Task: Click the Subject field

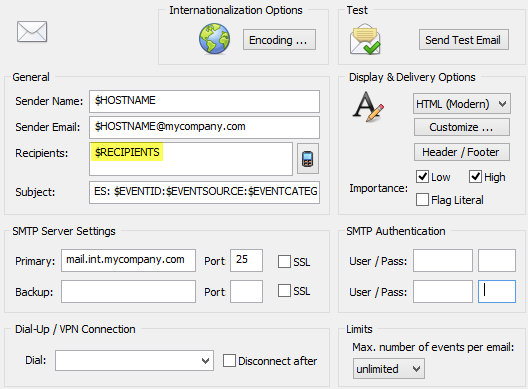Action: coord(204,192)
